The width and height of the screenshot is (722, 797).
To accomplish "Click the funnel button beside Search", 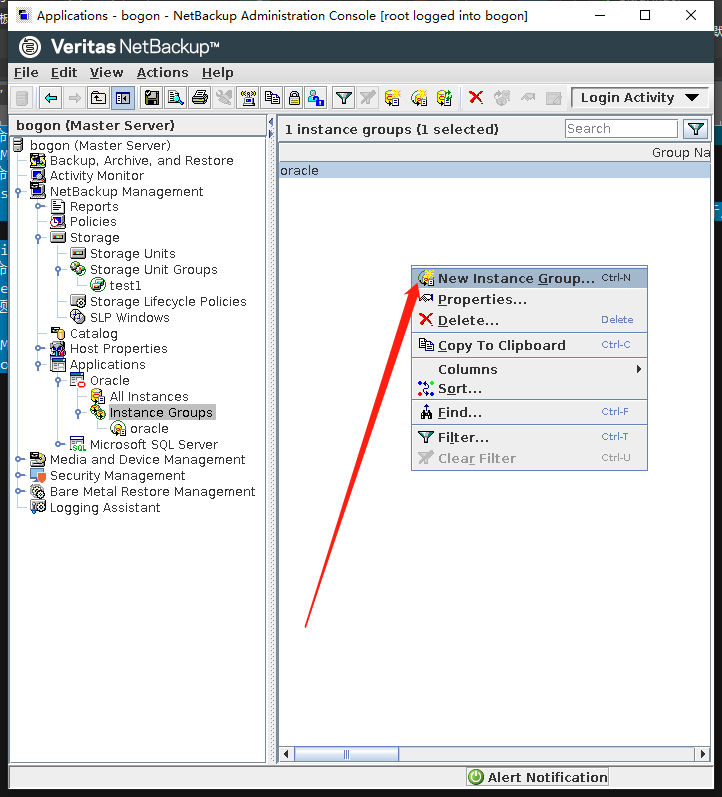I will coord(696,129).
